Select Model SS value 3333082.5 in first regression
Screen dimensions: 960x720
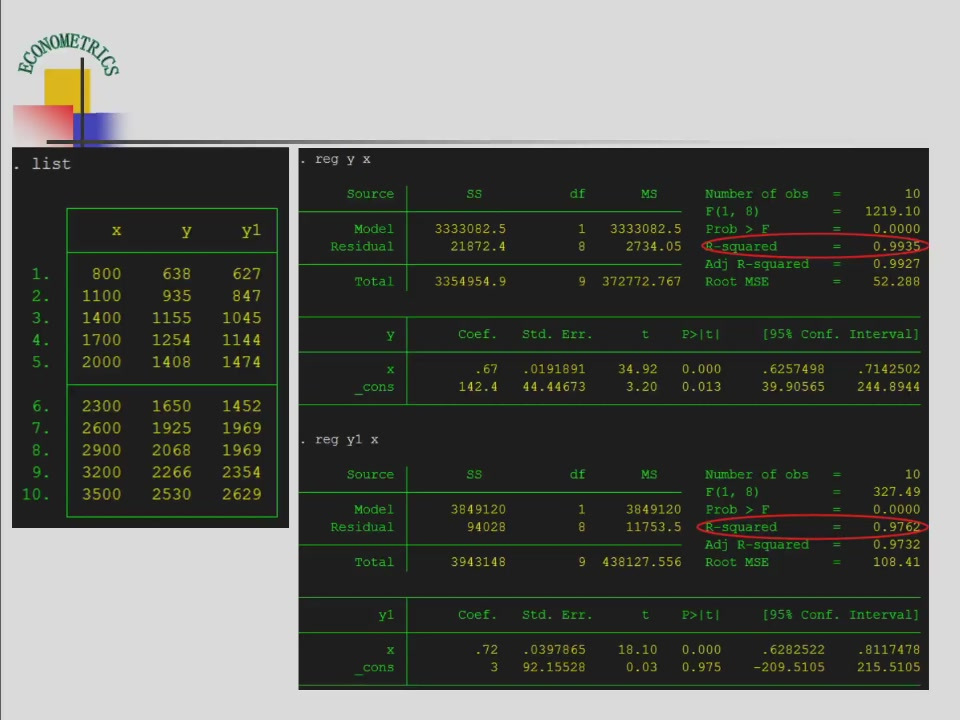pos(470,229)
